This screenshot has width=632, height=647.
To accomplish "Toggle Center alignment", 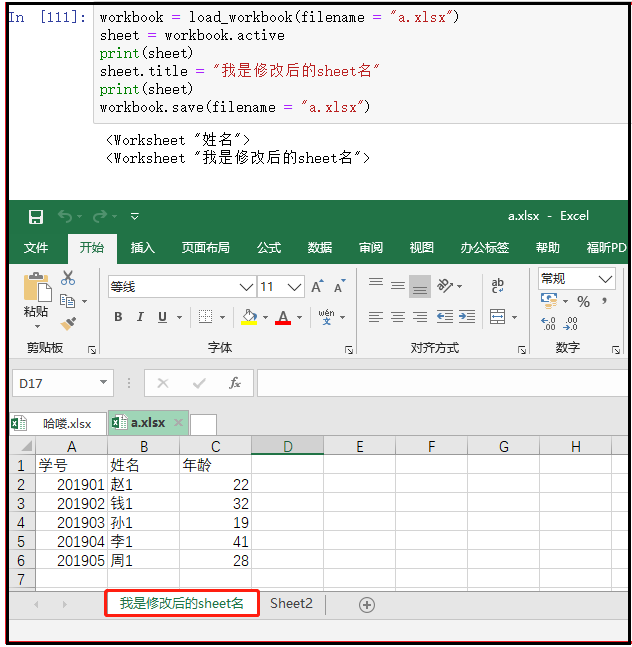I will pyautogui.click(x=398, y=317).
